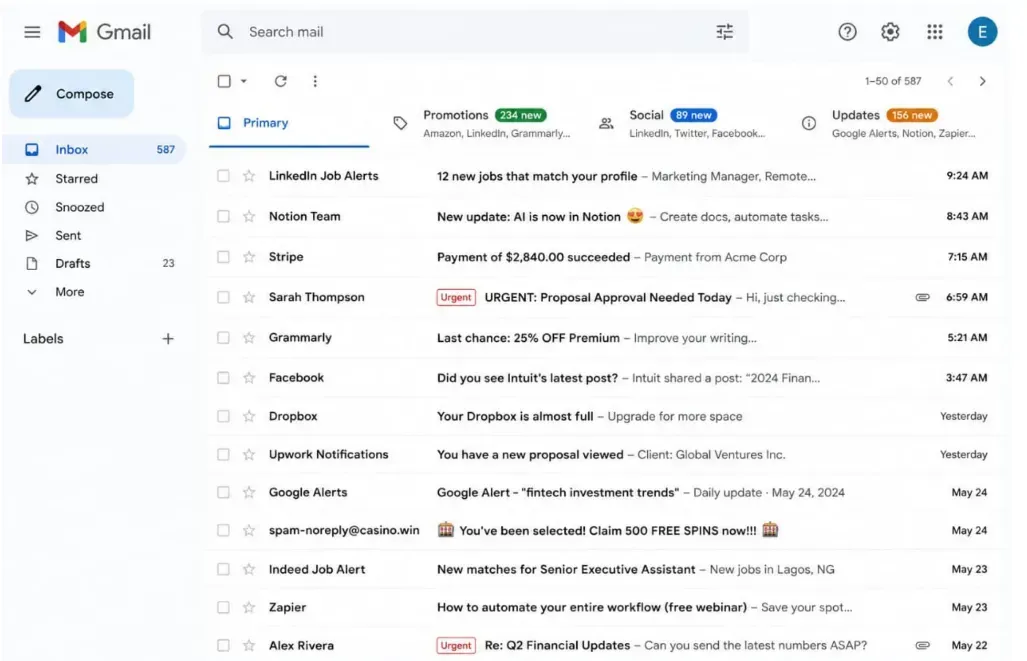The width and height of the screenshot is (1027, 661).
Task: Open the select dropdown arrow beside checkbox
Action: pos(244,81)
